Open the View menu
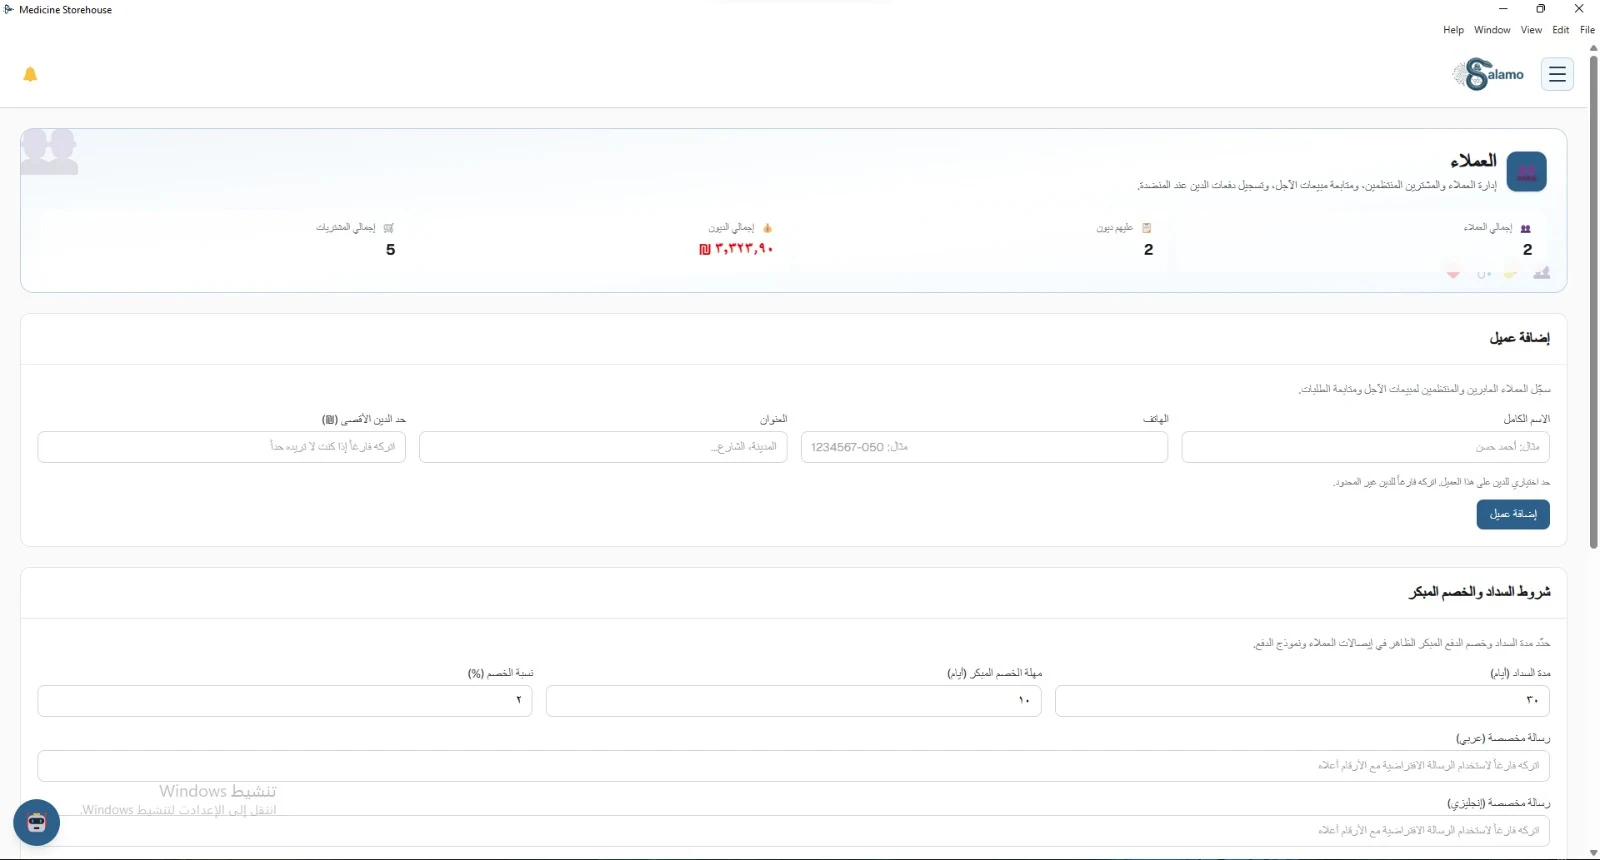The image size is (1600, 860). (1531, 30)
